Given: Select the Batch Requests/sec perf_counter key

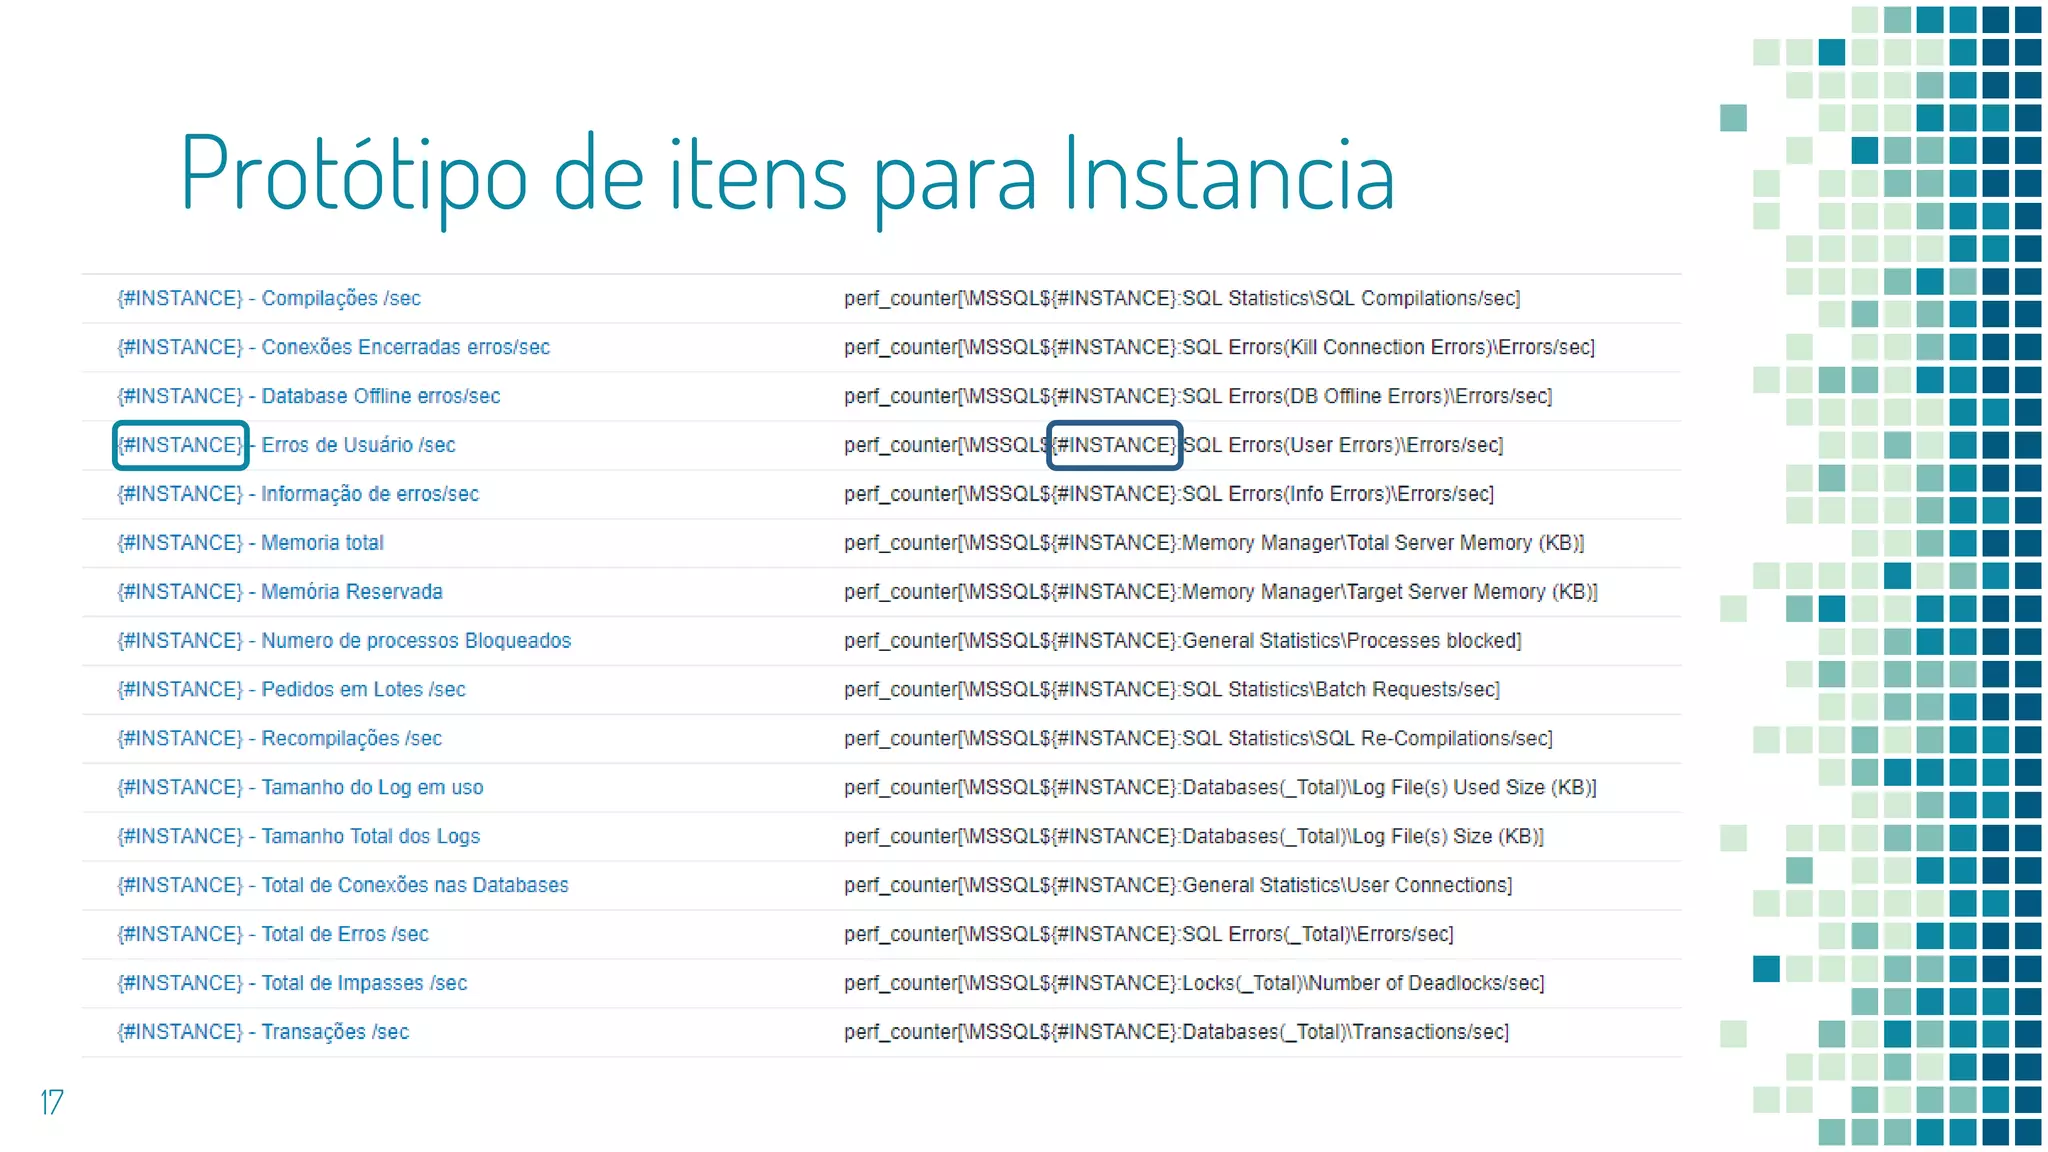Looking at the screenshot, I should (1172, 690).
